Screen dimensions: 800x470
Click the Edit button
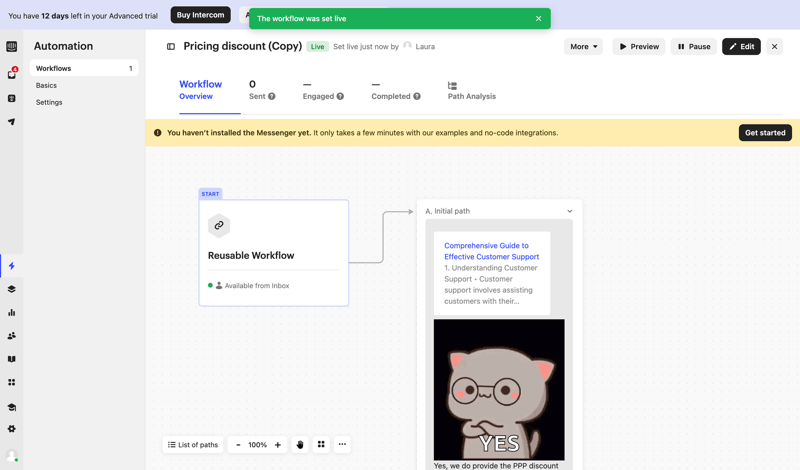click(x=741, y=46)
